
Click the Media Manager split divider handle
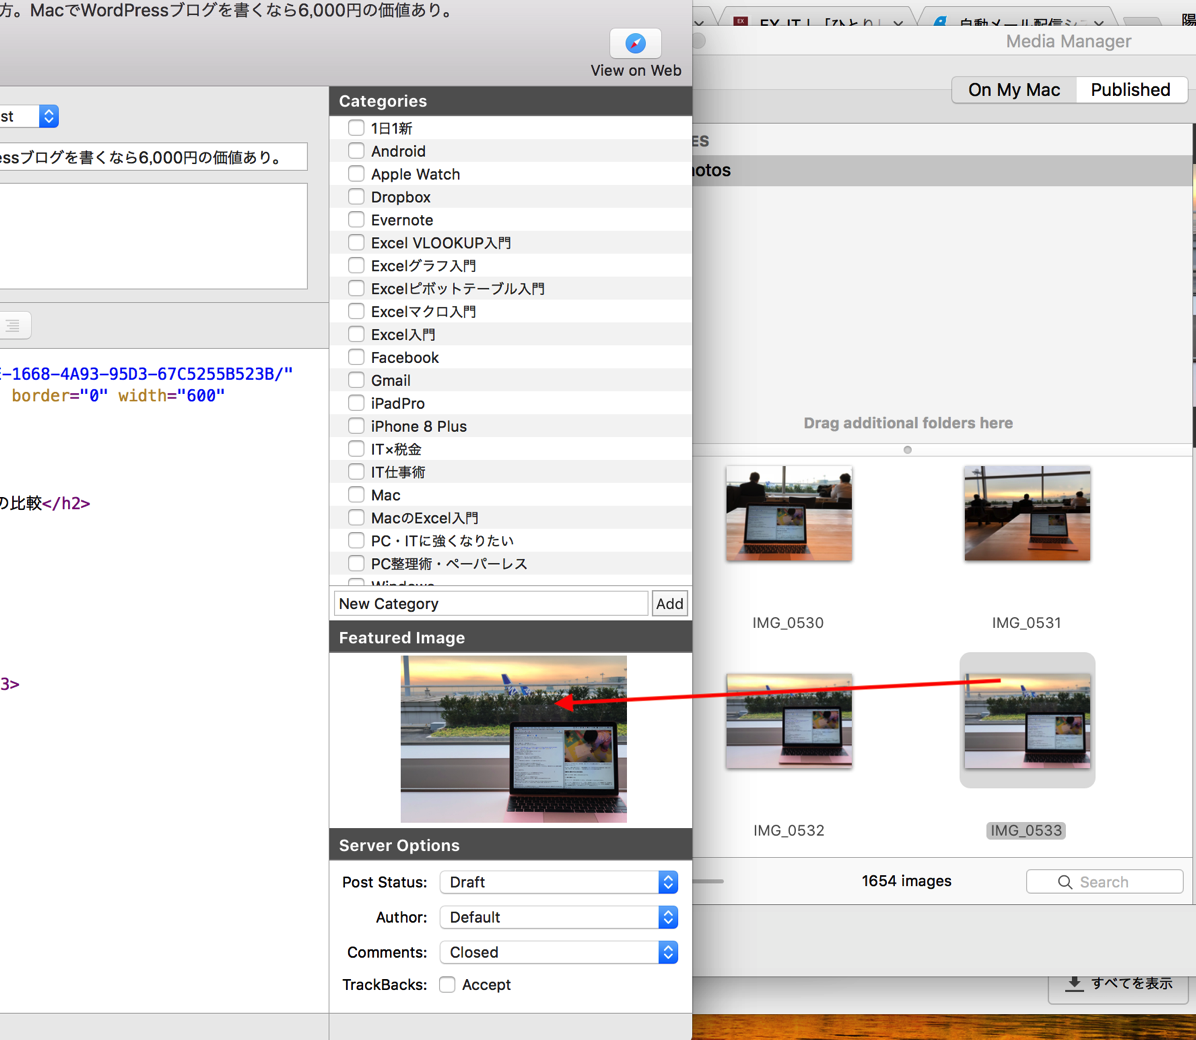coord(907,450)
